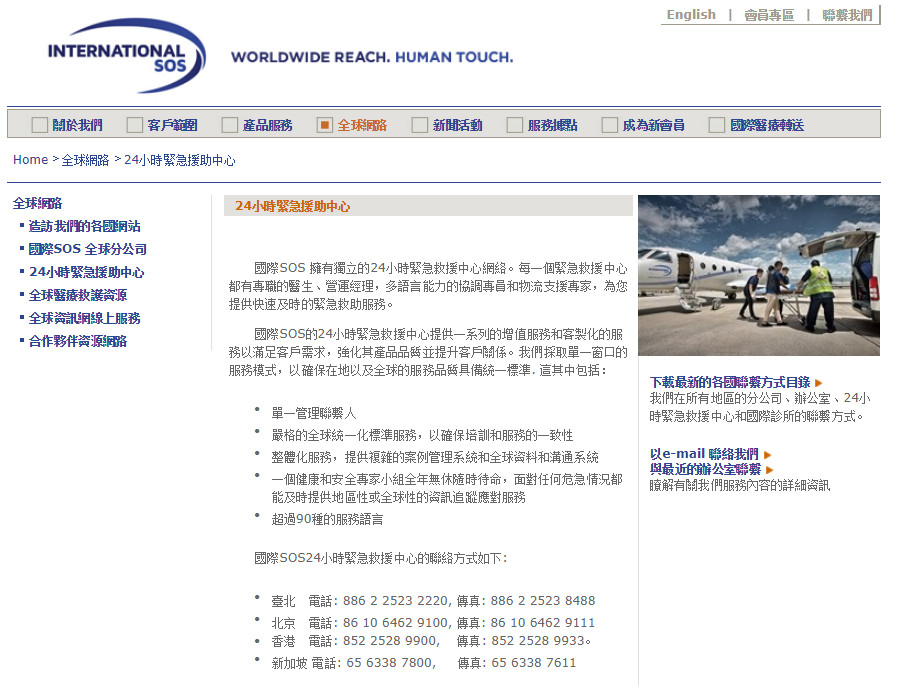The width and height of the screenshot is (907, 686).
Task: Open 造訪我們的各國網站 in the sidebar
Action: (84, 226)
